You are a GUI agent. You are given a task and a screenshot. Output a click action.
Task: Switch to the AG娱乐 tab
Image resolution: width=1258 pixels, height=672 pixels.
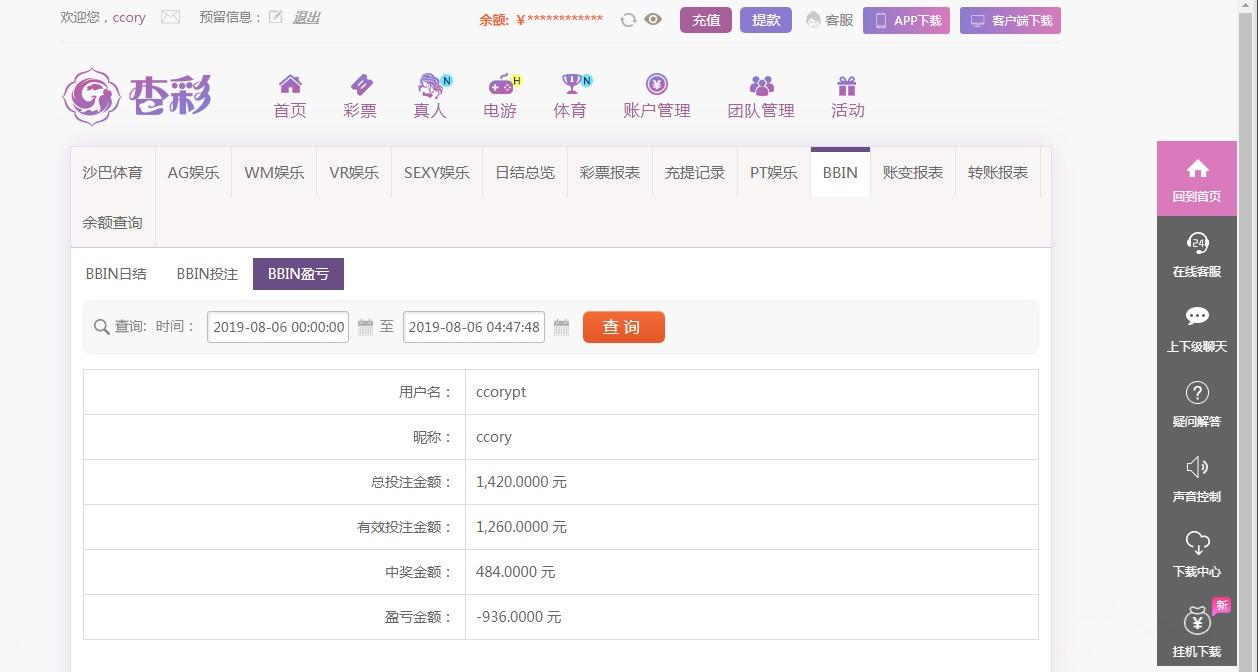193,172
